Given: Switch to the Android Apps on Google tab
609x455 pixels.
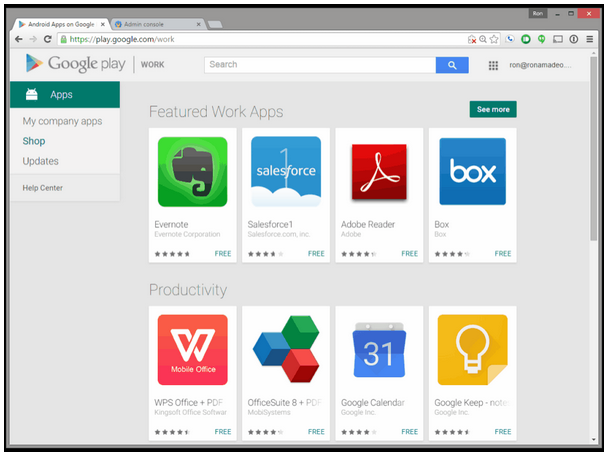Looking at the screenshot, I should 61,24.
